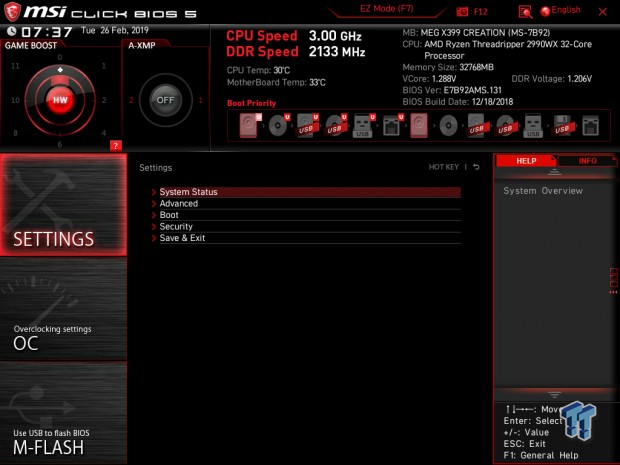Open the OC overclocking settings tile
This screenshot has width=620, height=465.
[63, 309]
